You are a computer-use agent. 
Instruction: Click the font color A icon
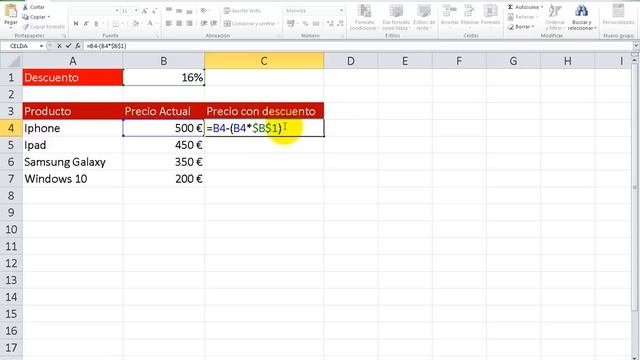pos(150,24)
